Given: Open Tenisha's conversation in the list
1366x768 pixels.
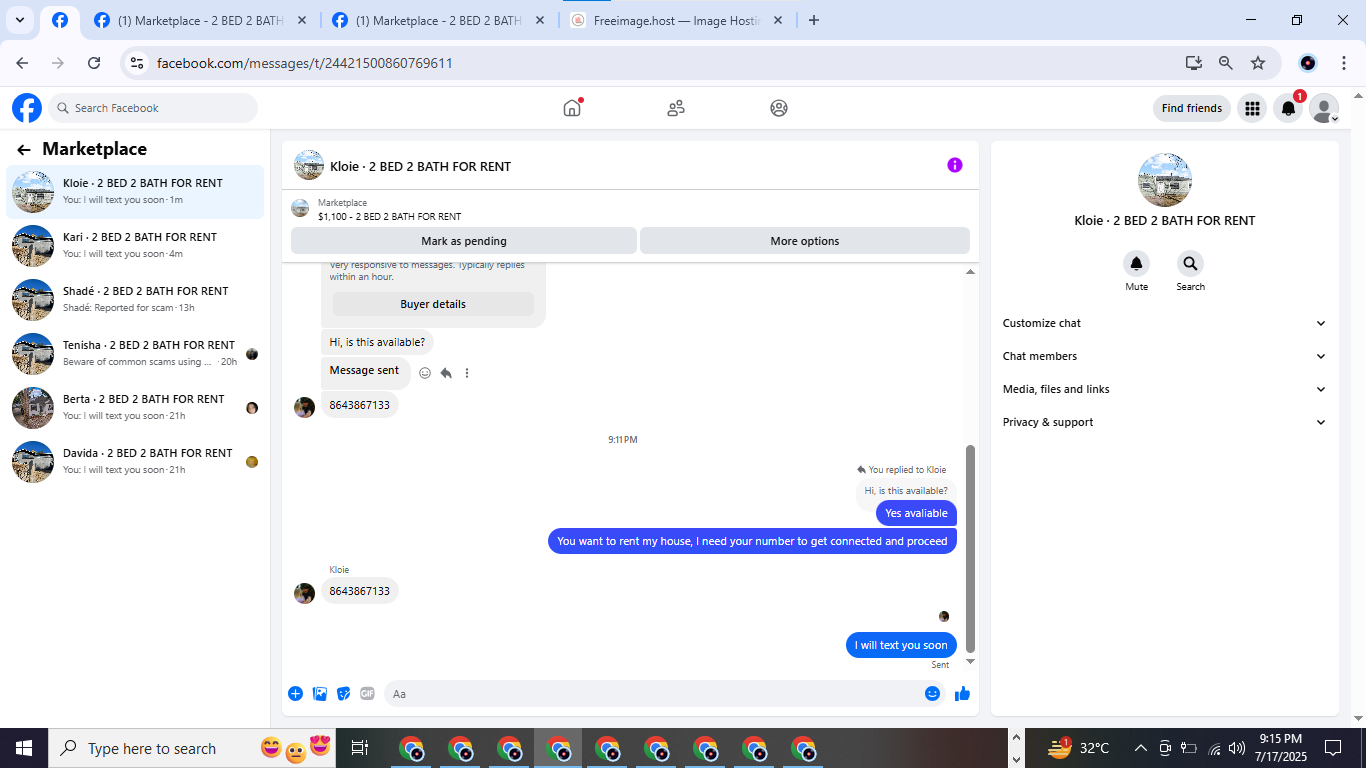Looking at the screenshot, I should point(135,353).
